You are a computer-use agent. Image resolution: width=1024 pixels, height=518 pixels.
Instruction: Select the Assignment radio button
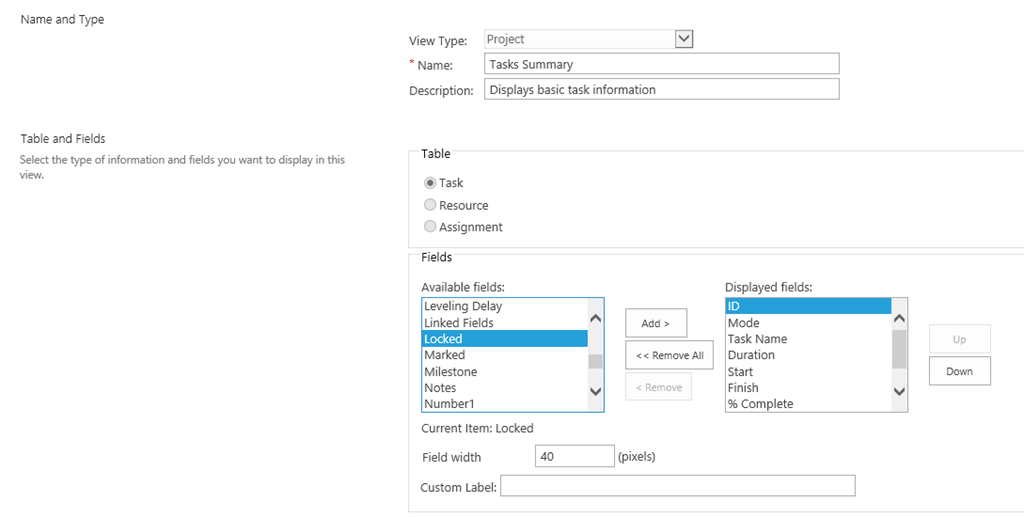tap(430, 227)
